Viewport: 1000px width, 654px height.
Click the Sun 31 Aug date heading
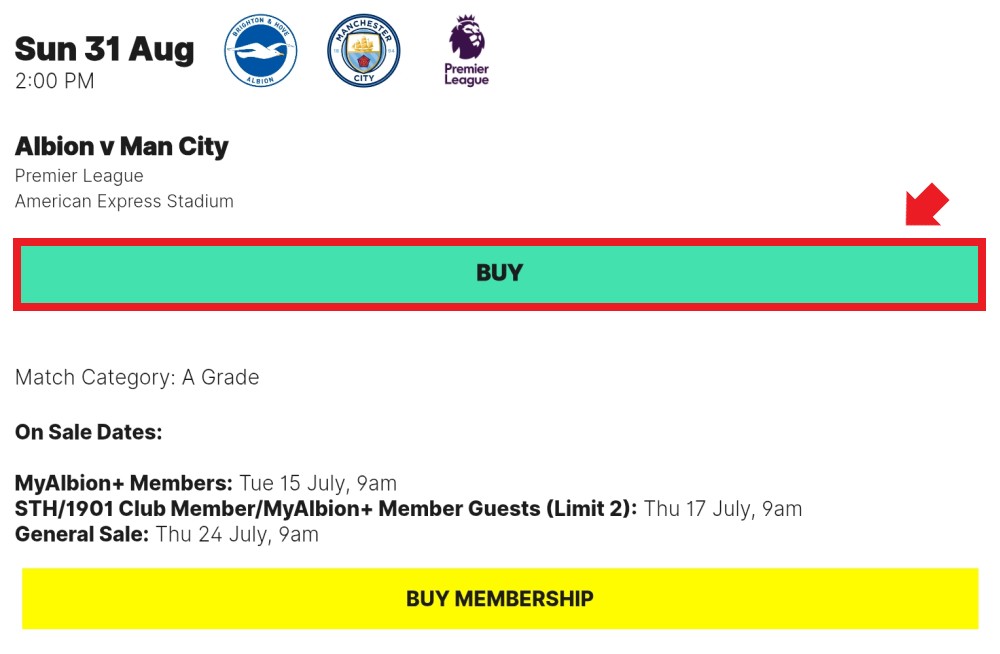pyautogui.click(x=104, y=49)
